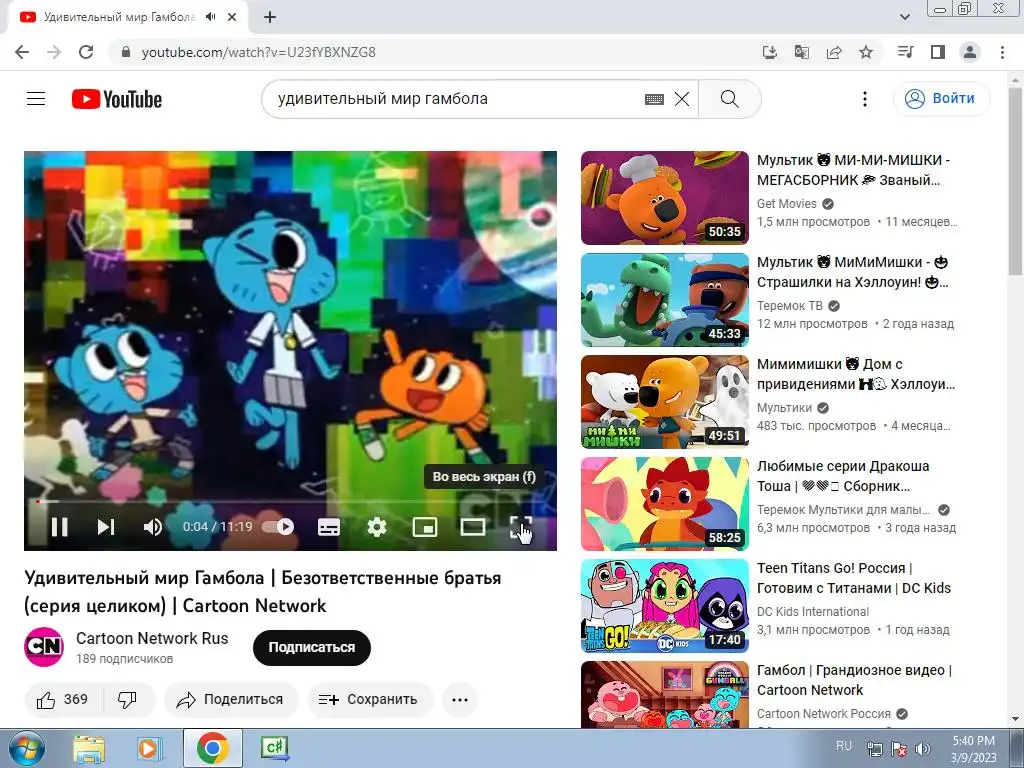Image resolution: width=1024 pixels, height=768 pixels.
Task: Open Гамбол Грандиозное видео title
Action: (854, 680)
